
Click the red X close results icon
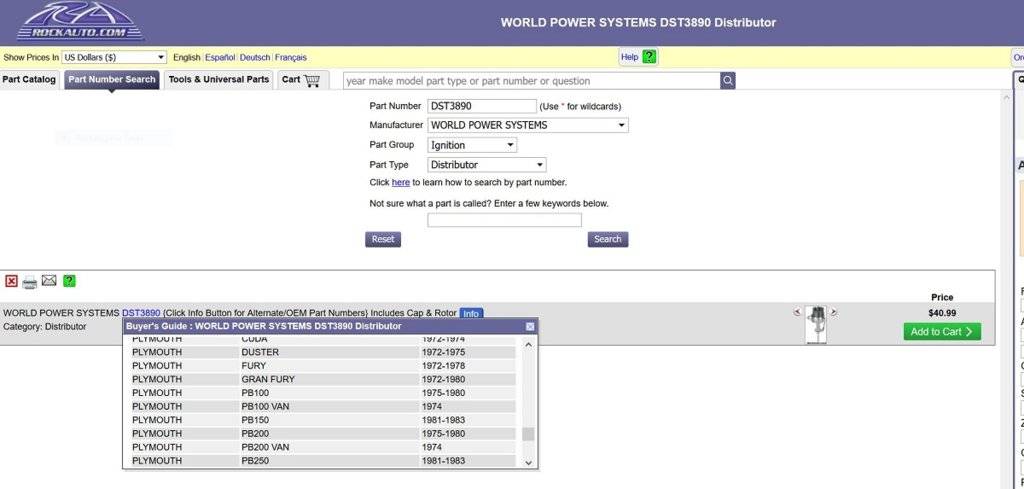tap(12, 281)
